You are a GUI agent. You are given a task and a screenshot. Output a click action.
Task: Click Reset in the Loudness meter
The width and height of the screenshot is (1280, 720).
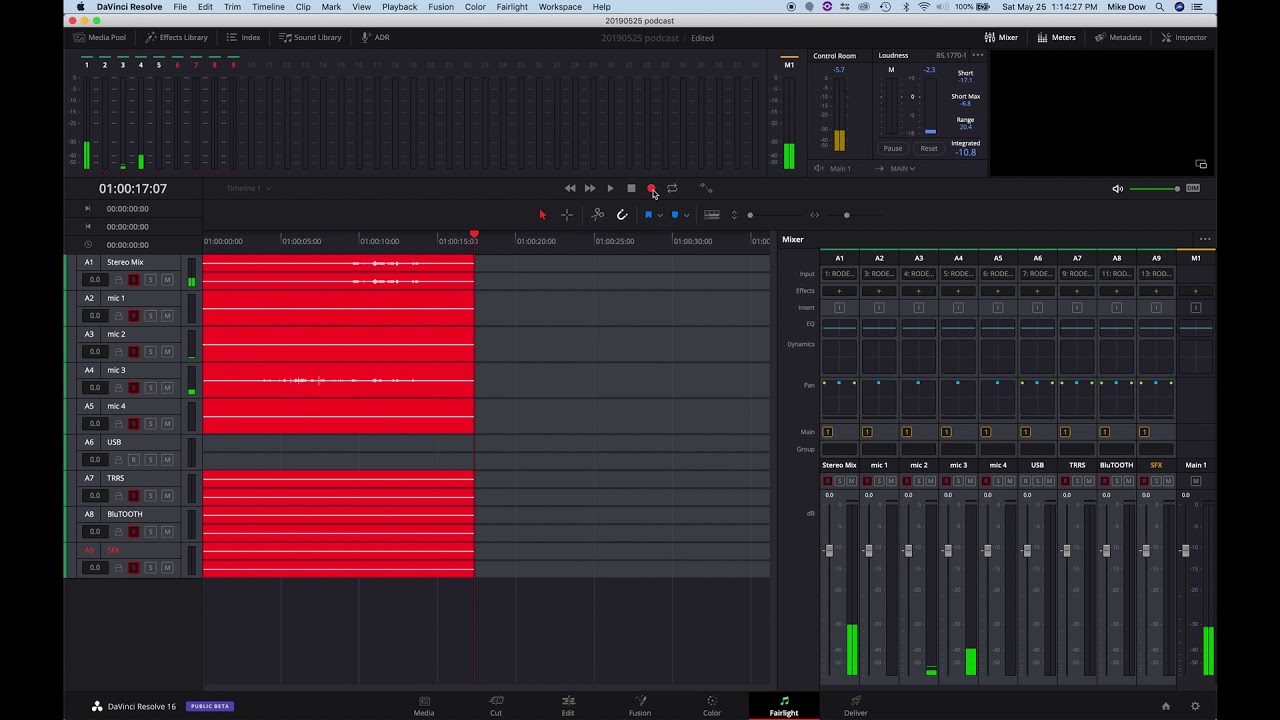pyautogui.click(x=929, y=148)
